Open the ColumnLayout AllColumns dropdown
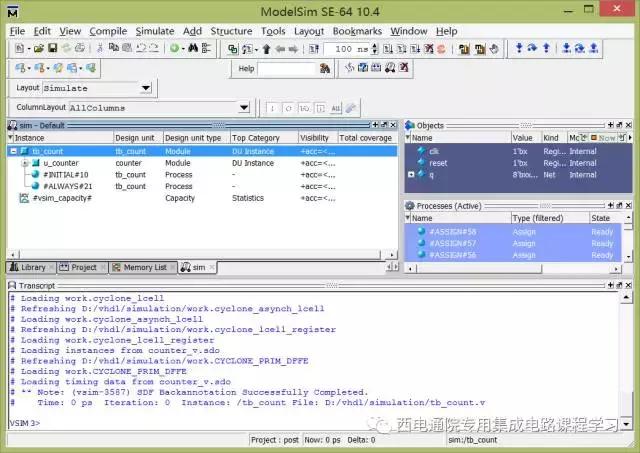 pos(244,108)
